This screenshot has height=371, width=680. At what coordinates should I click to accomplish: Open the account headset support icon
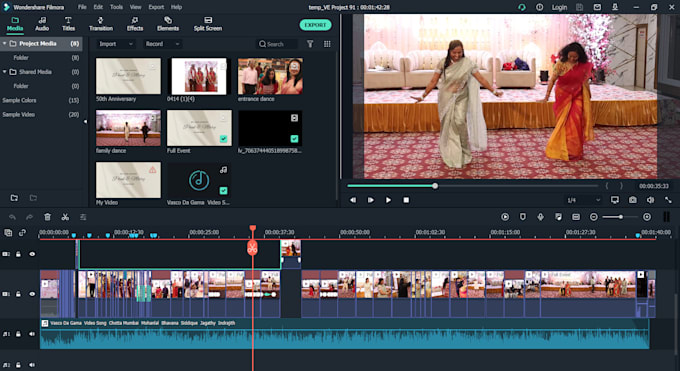(x=522, y=7)
